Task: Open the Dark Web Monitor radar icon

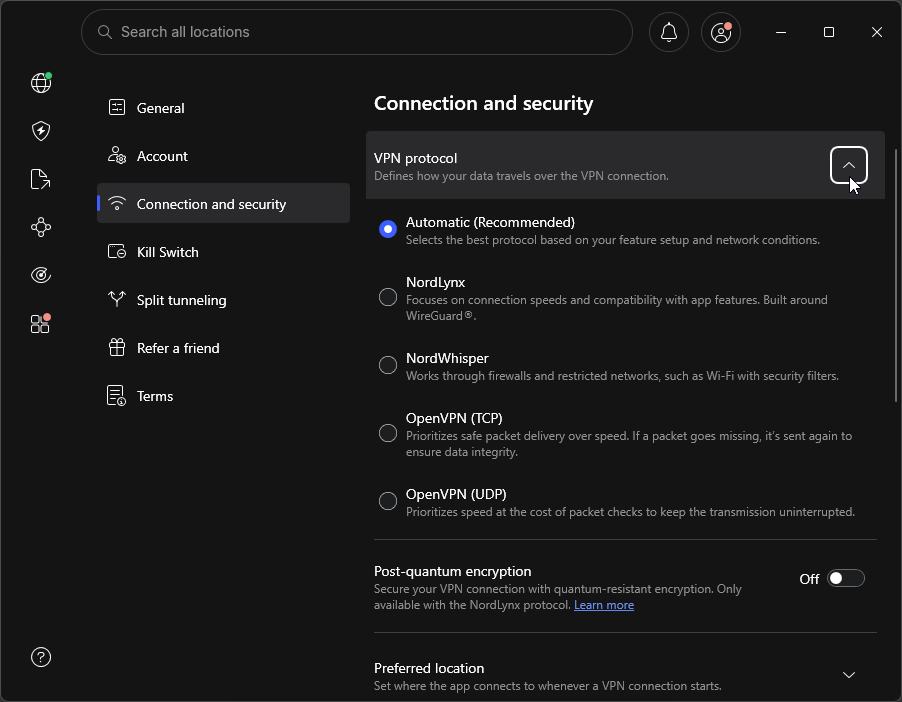Action: coord(41,275)
